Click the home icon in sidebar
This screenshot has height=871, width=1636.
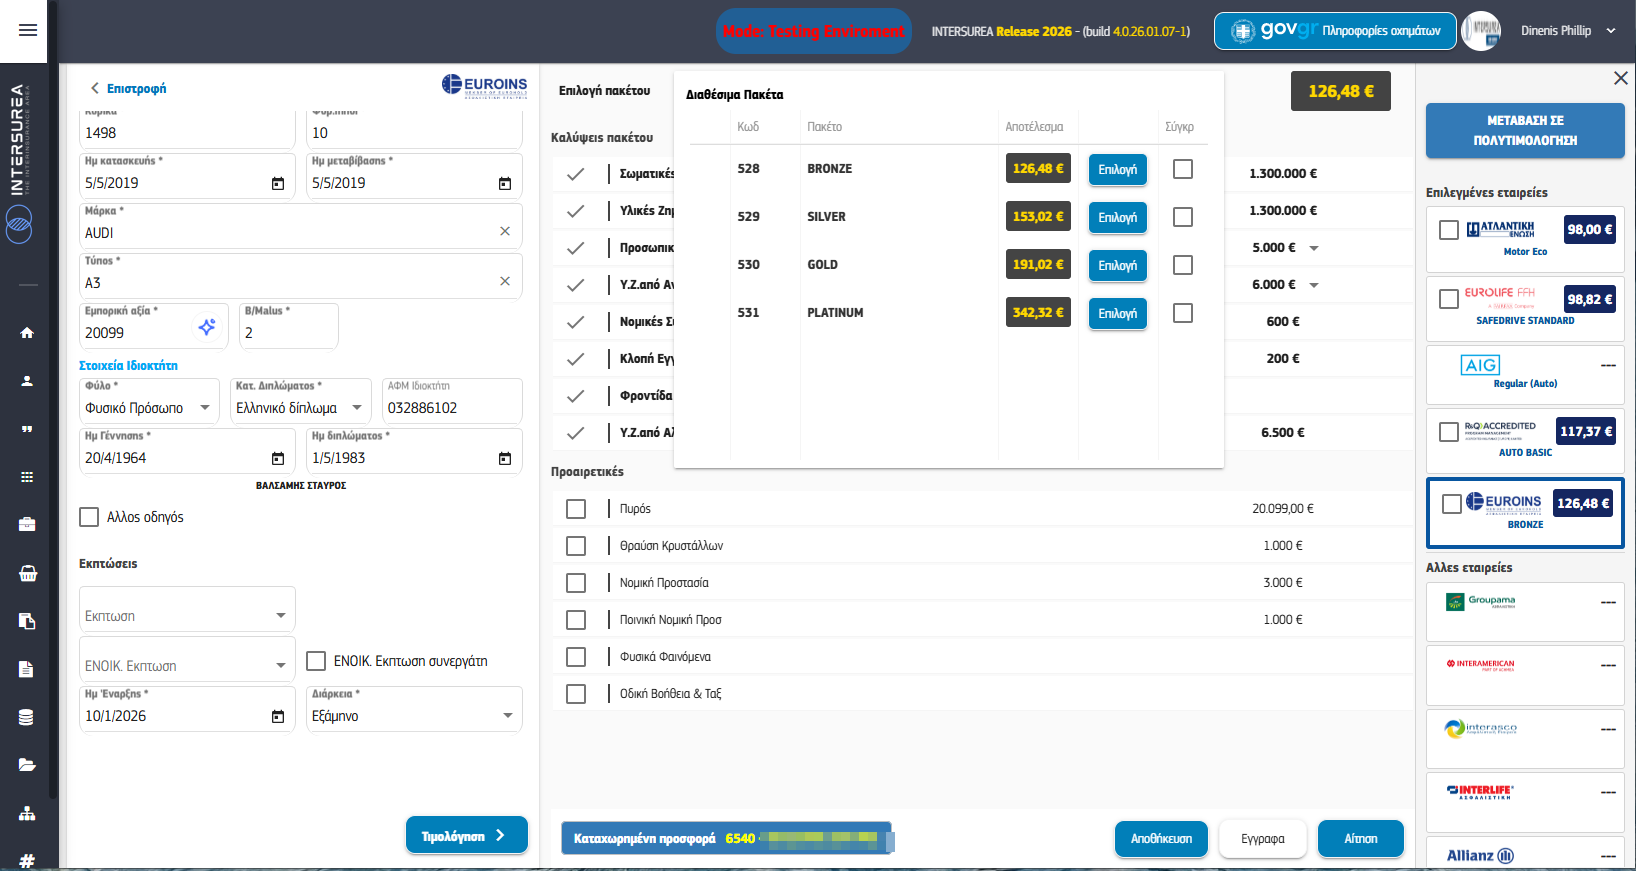27,333
